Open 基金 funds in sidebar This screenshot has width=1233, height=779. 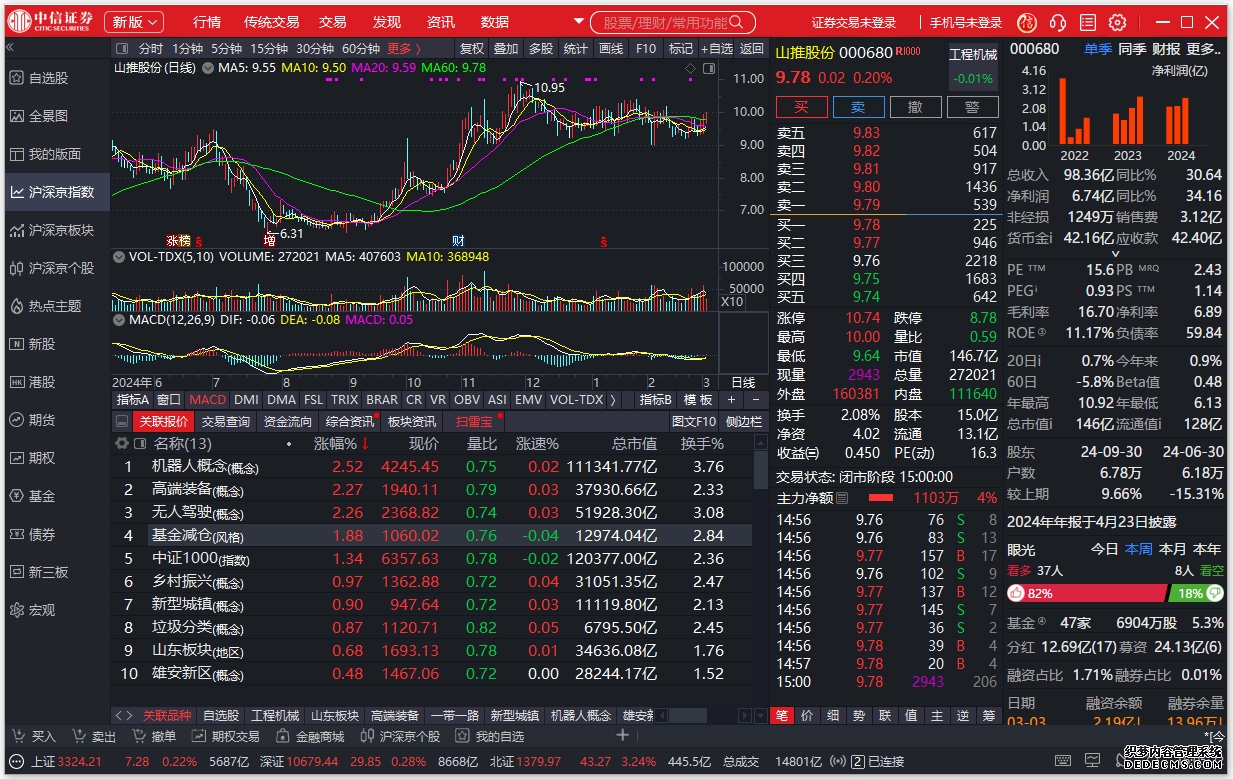pyautogui.click(x=55, y=496)
